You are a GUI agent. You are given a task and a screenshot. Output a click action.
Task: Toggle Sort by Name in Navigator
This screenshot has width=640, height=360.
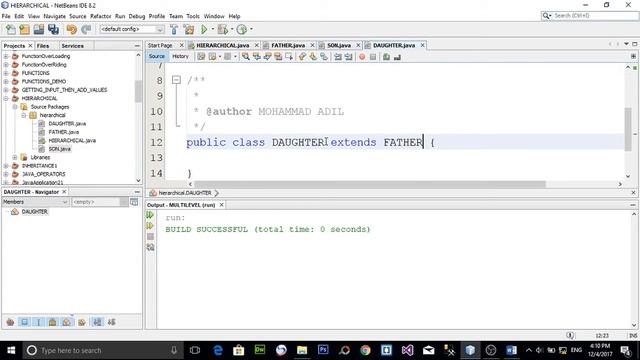pyautogui.click(x=97, y=322)
